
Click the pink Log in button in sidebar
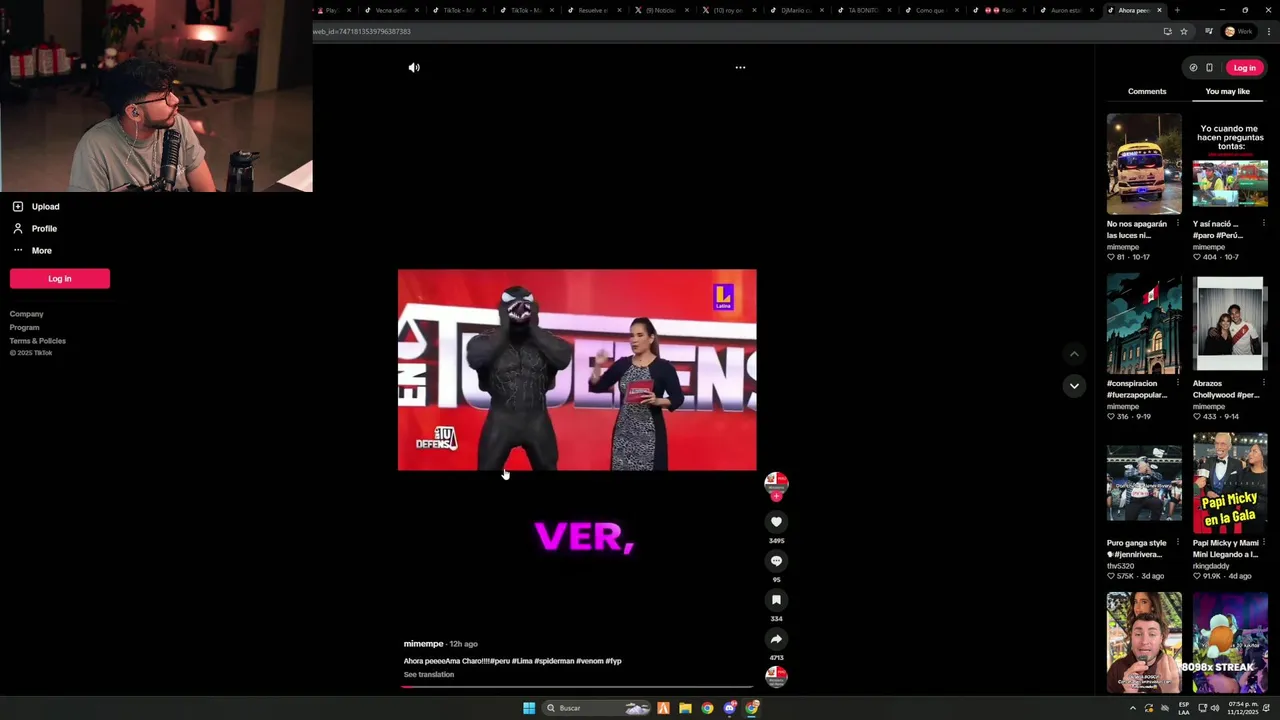60,279
